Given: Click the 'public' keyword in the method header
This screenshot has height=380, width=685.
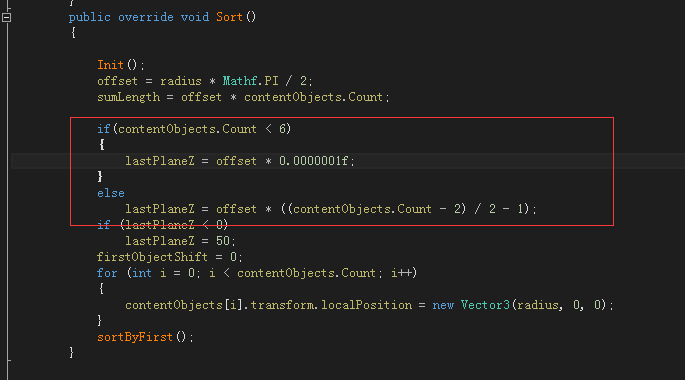Looking at the screenshot, I should (x=90, y=17).
